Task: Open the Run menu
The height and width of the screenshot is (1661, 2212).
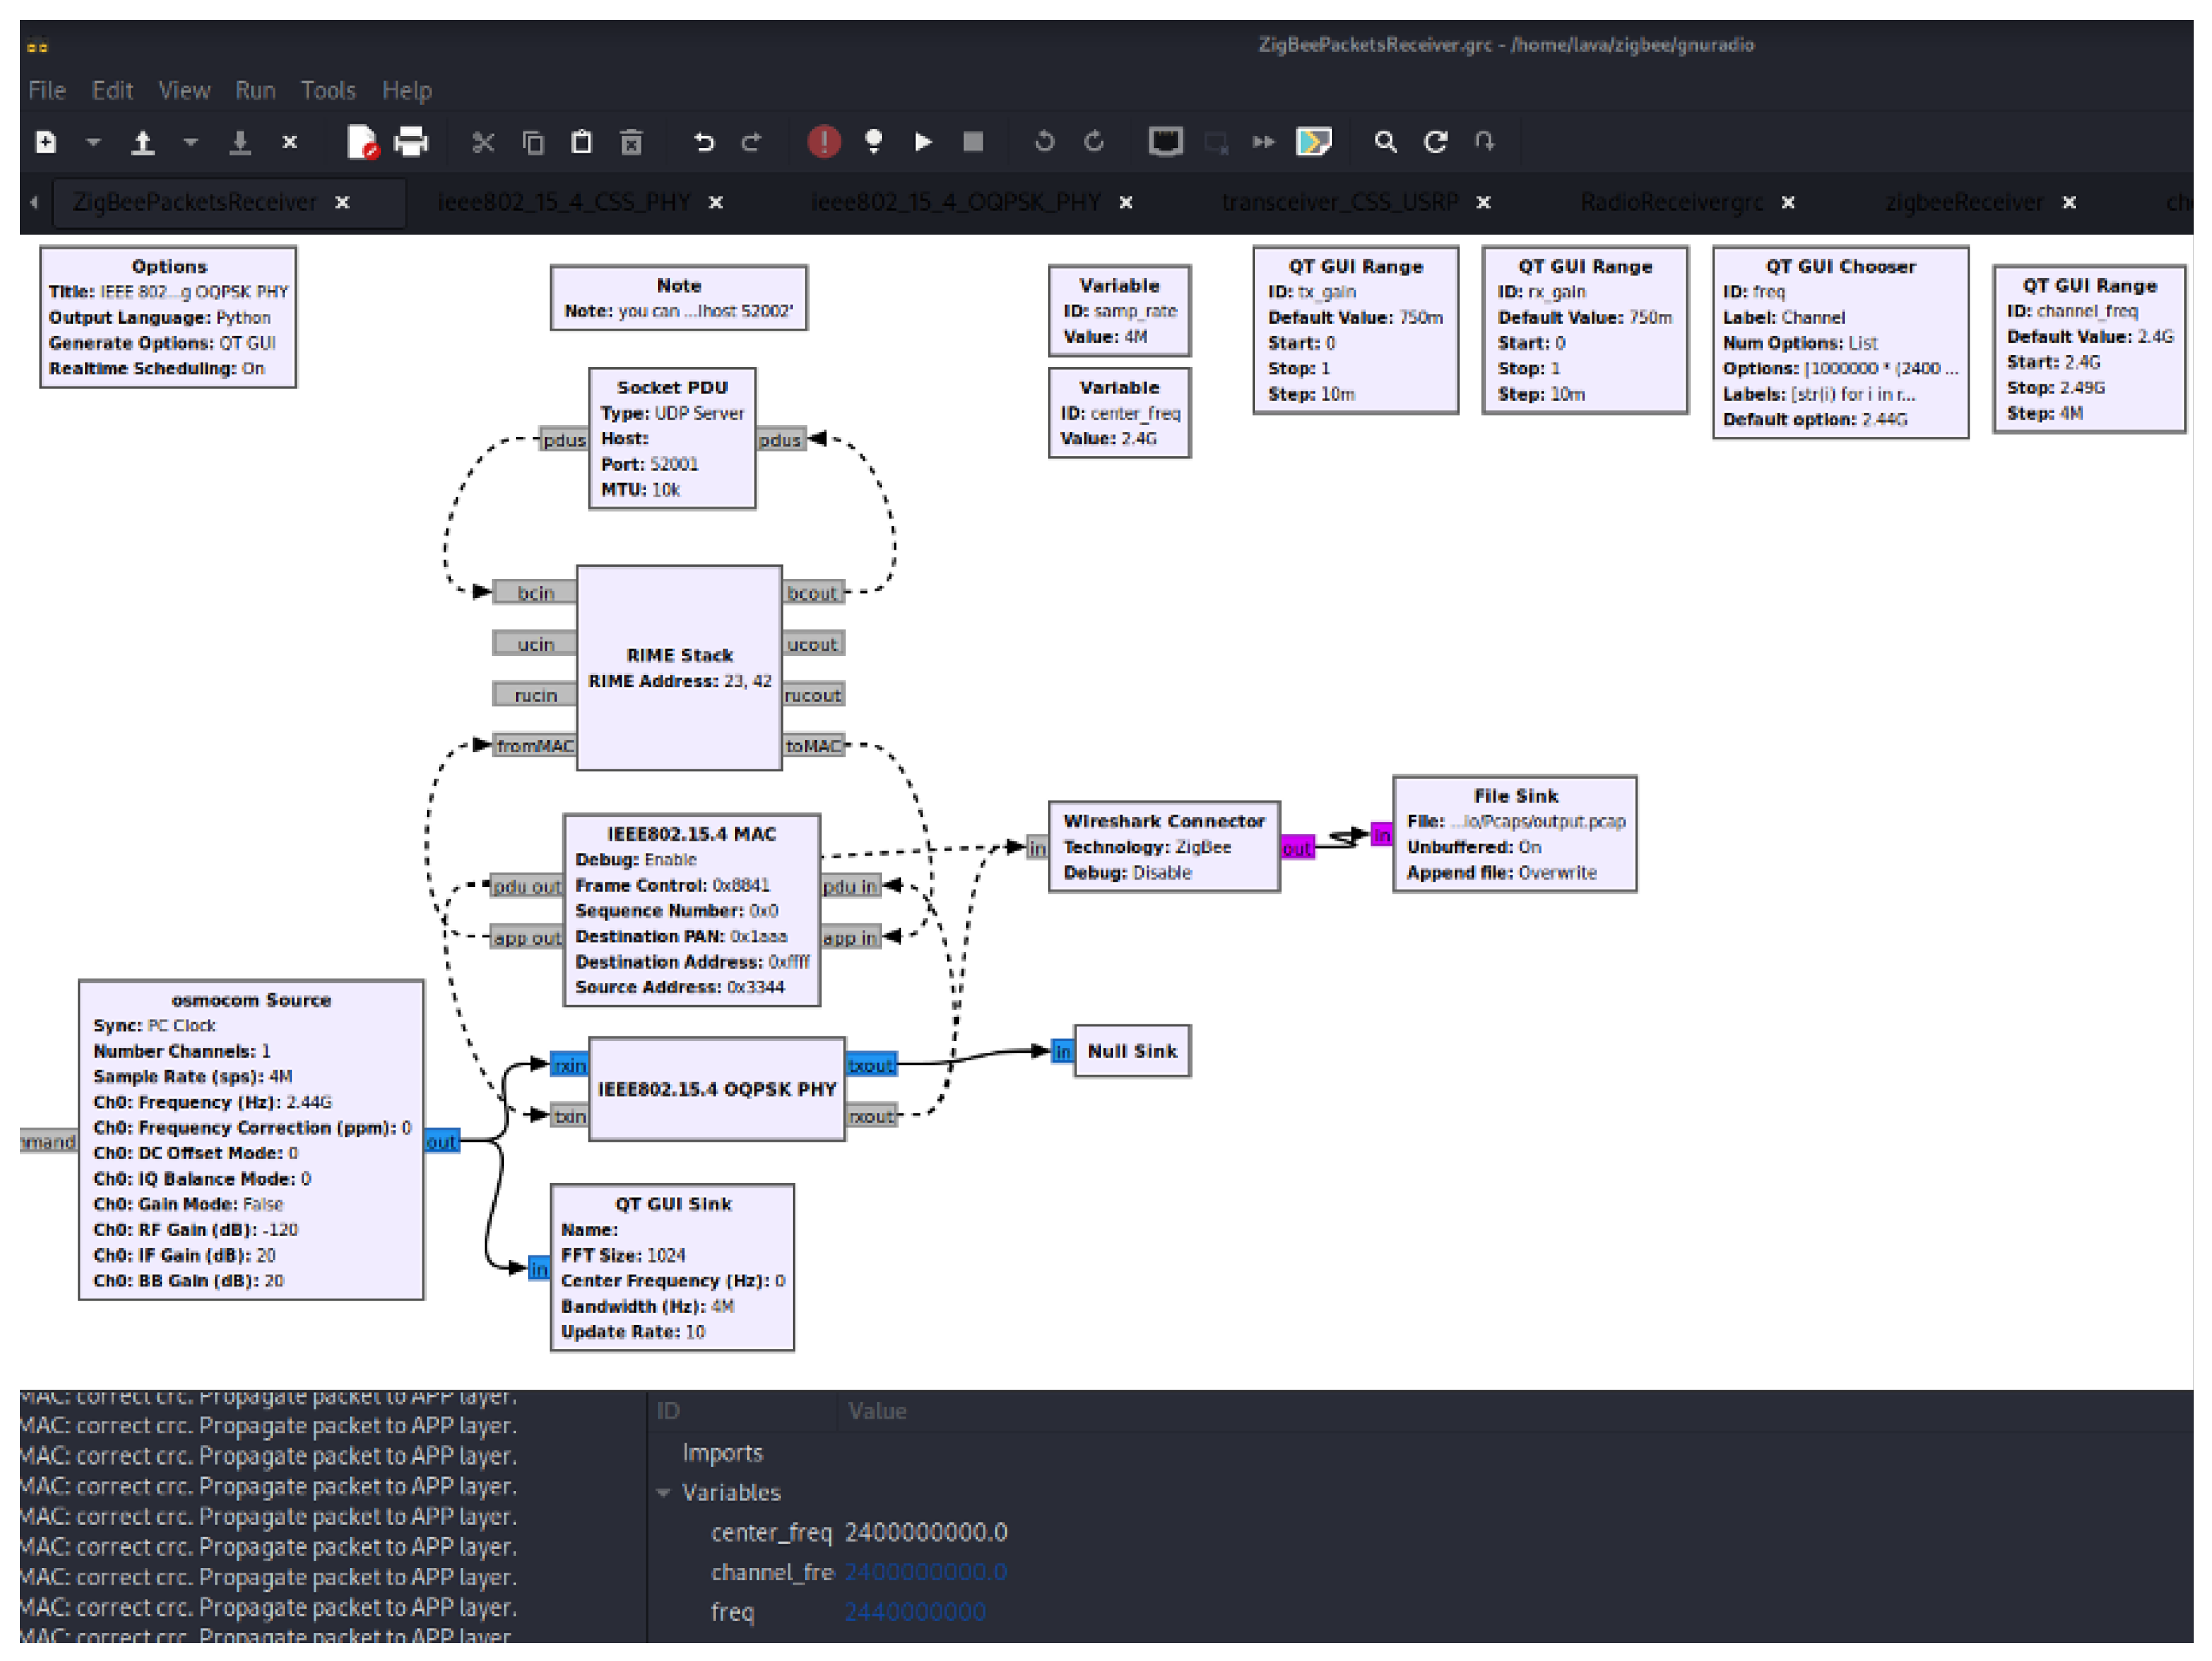Action: (x=255, y=91)
